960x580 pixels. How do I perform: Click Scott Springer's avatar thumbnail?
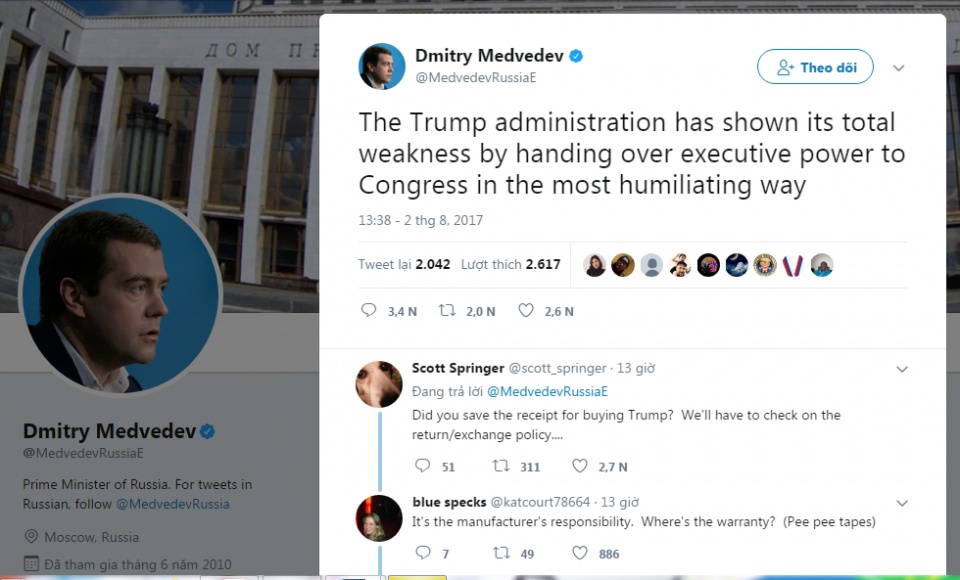(x=380, y=384)
